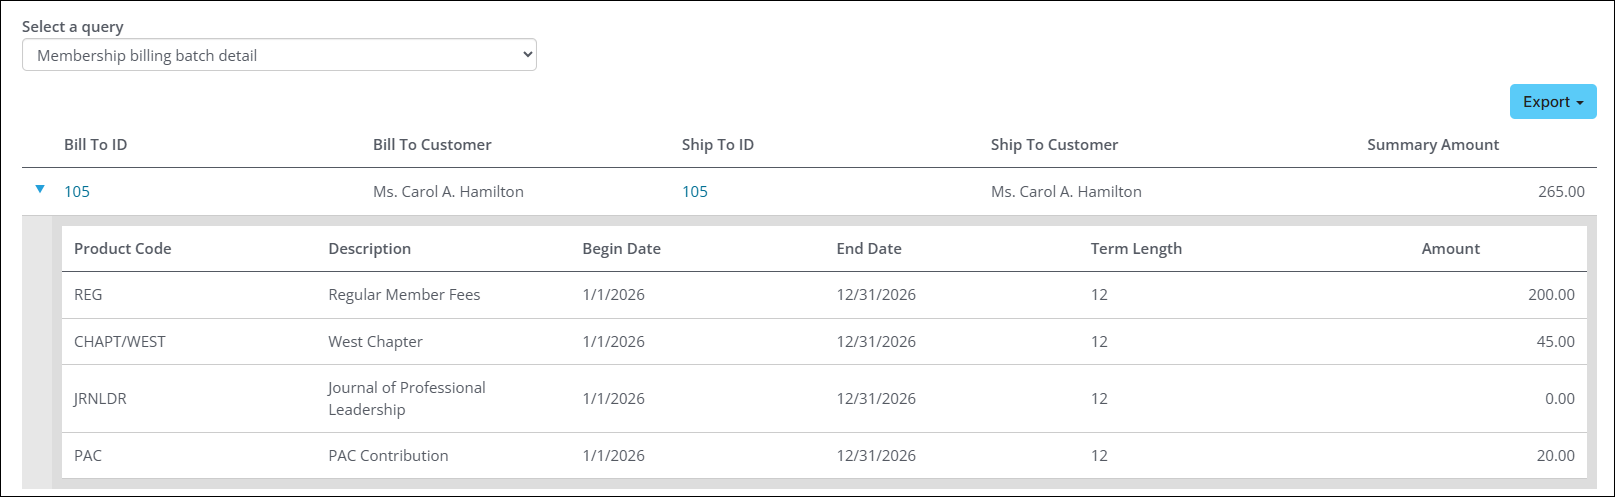Click the Summary Amount column header
Screen dimensions: 1615x497
[x=1433, y=145]
